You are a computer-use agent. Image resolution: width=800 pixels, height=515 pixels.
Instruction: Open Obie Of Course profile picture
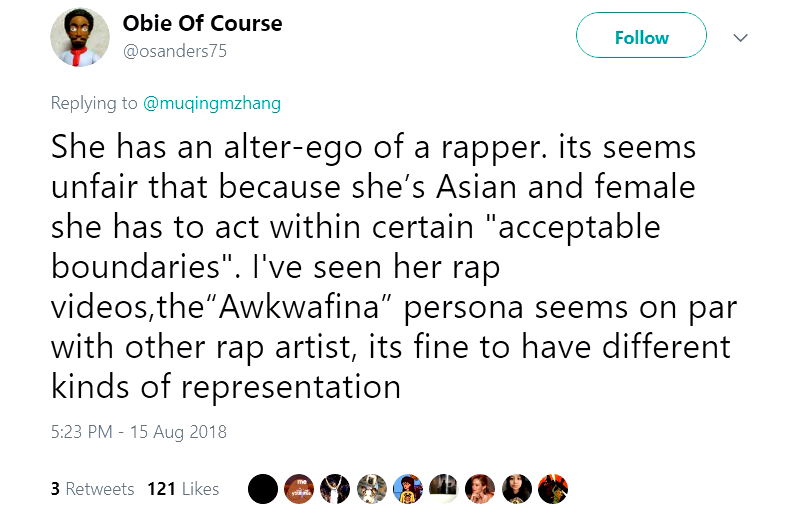click(80, 38)
